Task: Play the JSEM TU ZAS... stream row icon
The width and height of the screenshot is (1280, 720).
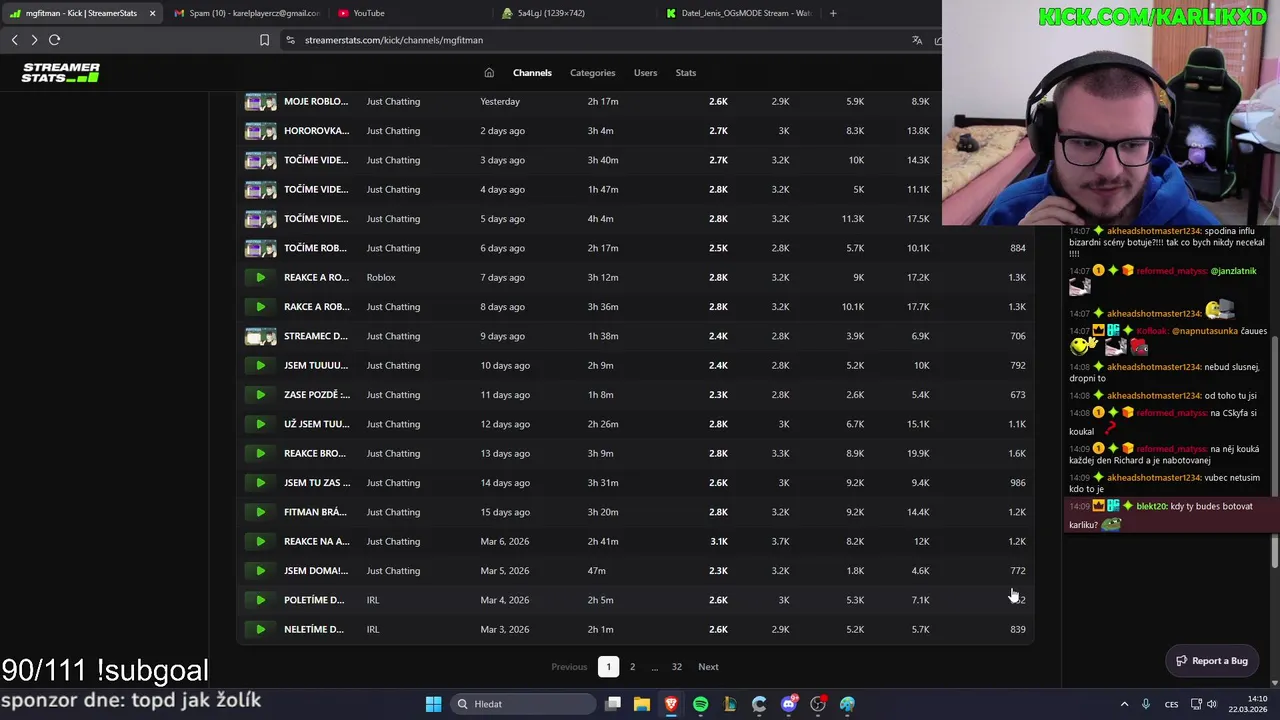Action: [x=260, y=483]
